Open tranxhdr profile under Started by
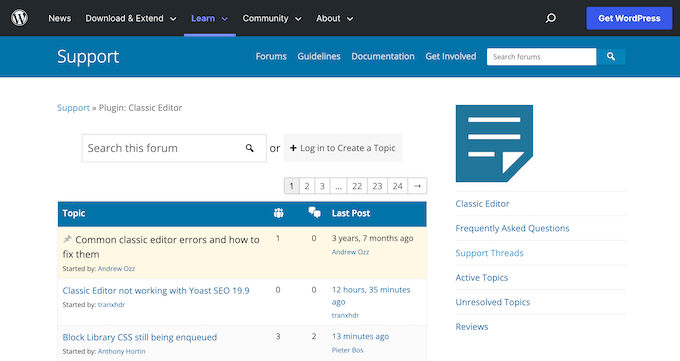The width and height of the screenshot is (680, 361). 111,305
